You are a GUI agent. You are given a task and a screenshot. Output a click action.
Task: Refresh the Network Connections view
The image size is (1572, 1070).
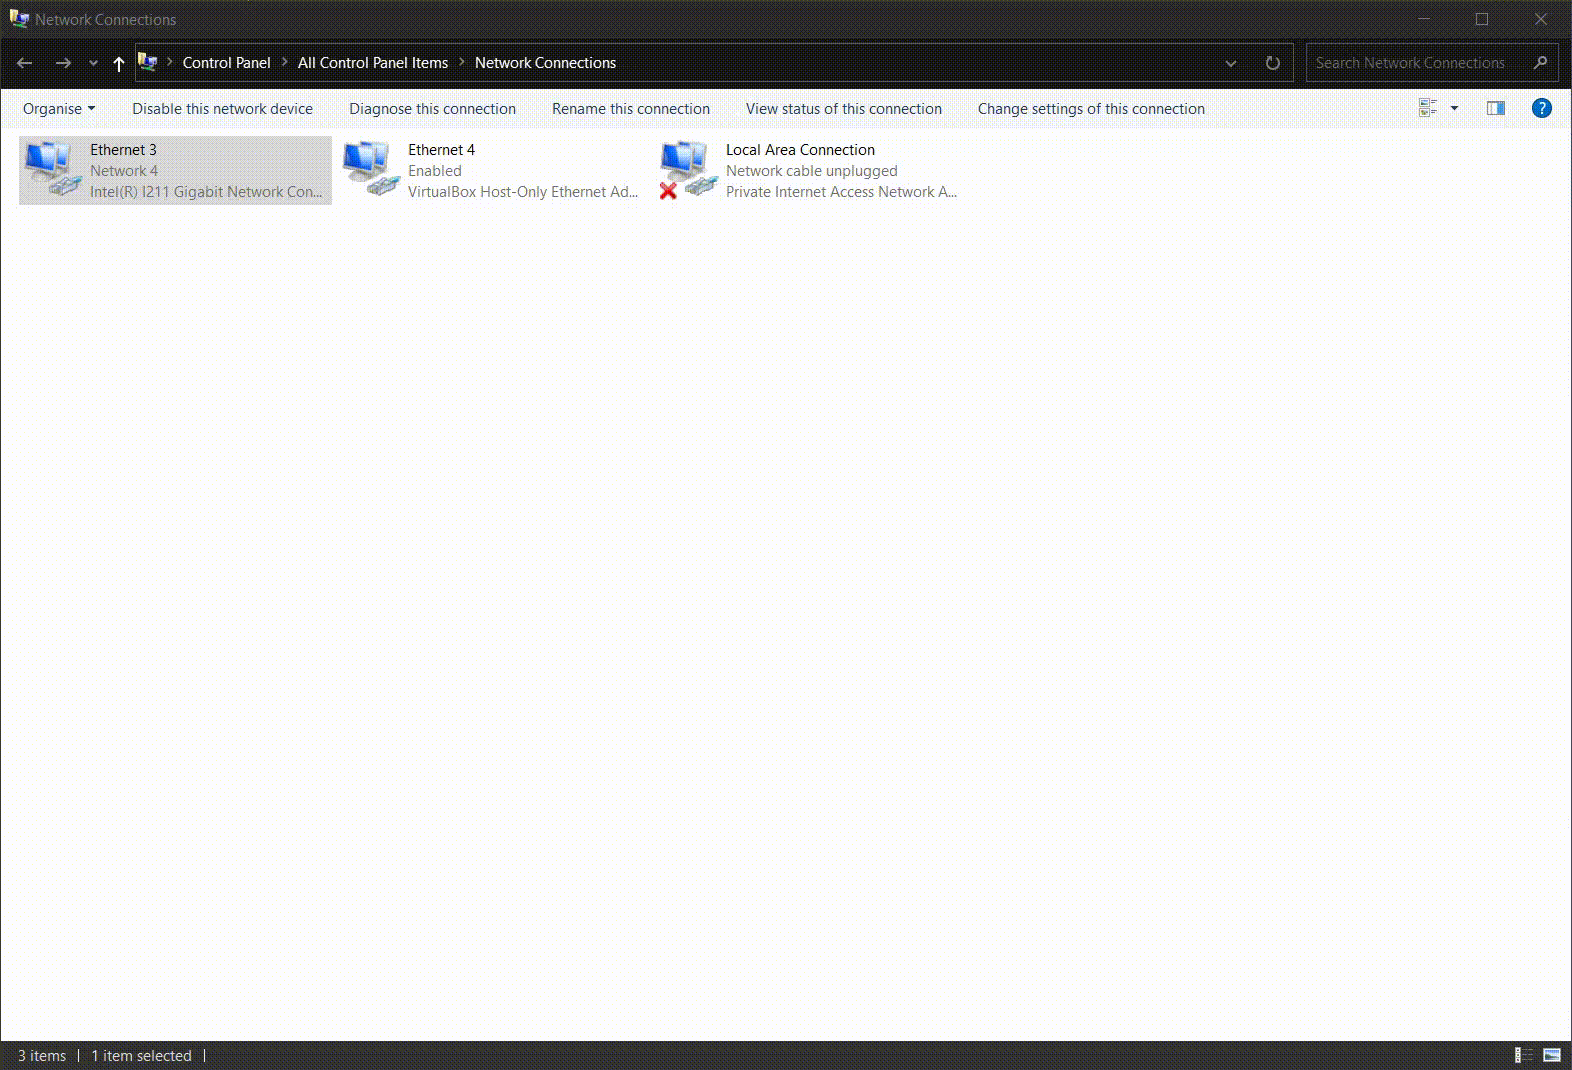tap(1272, 63)
